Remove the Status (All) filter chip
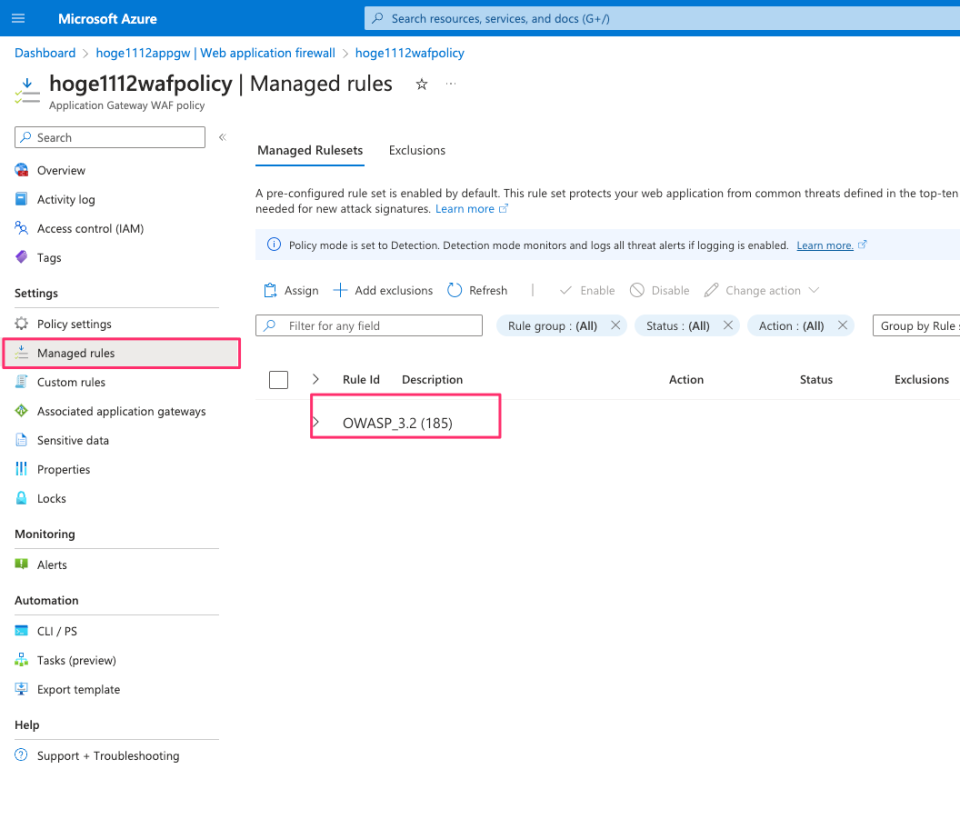This screenshot has height=829, width=960. click(727, 325)
